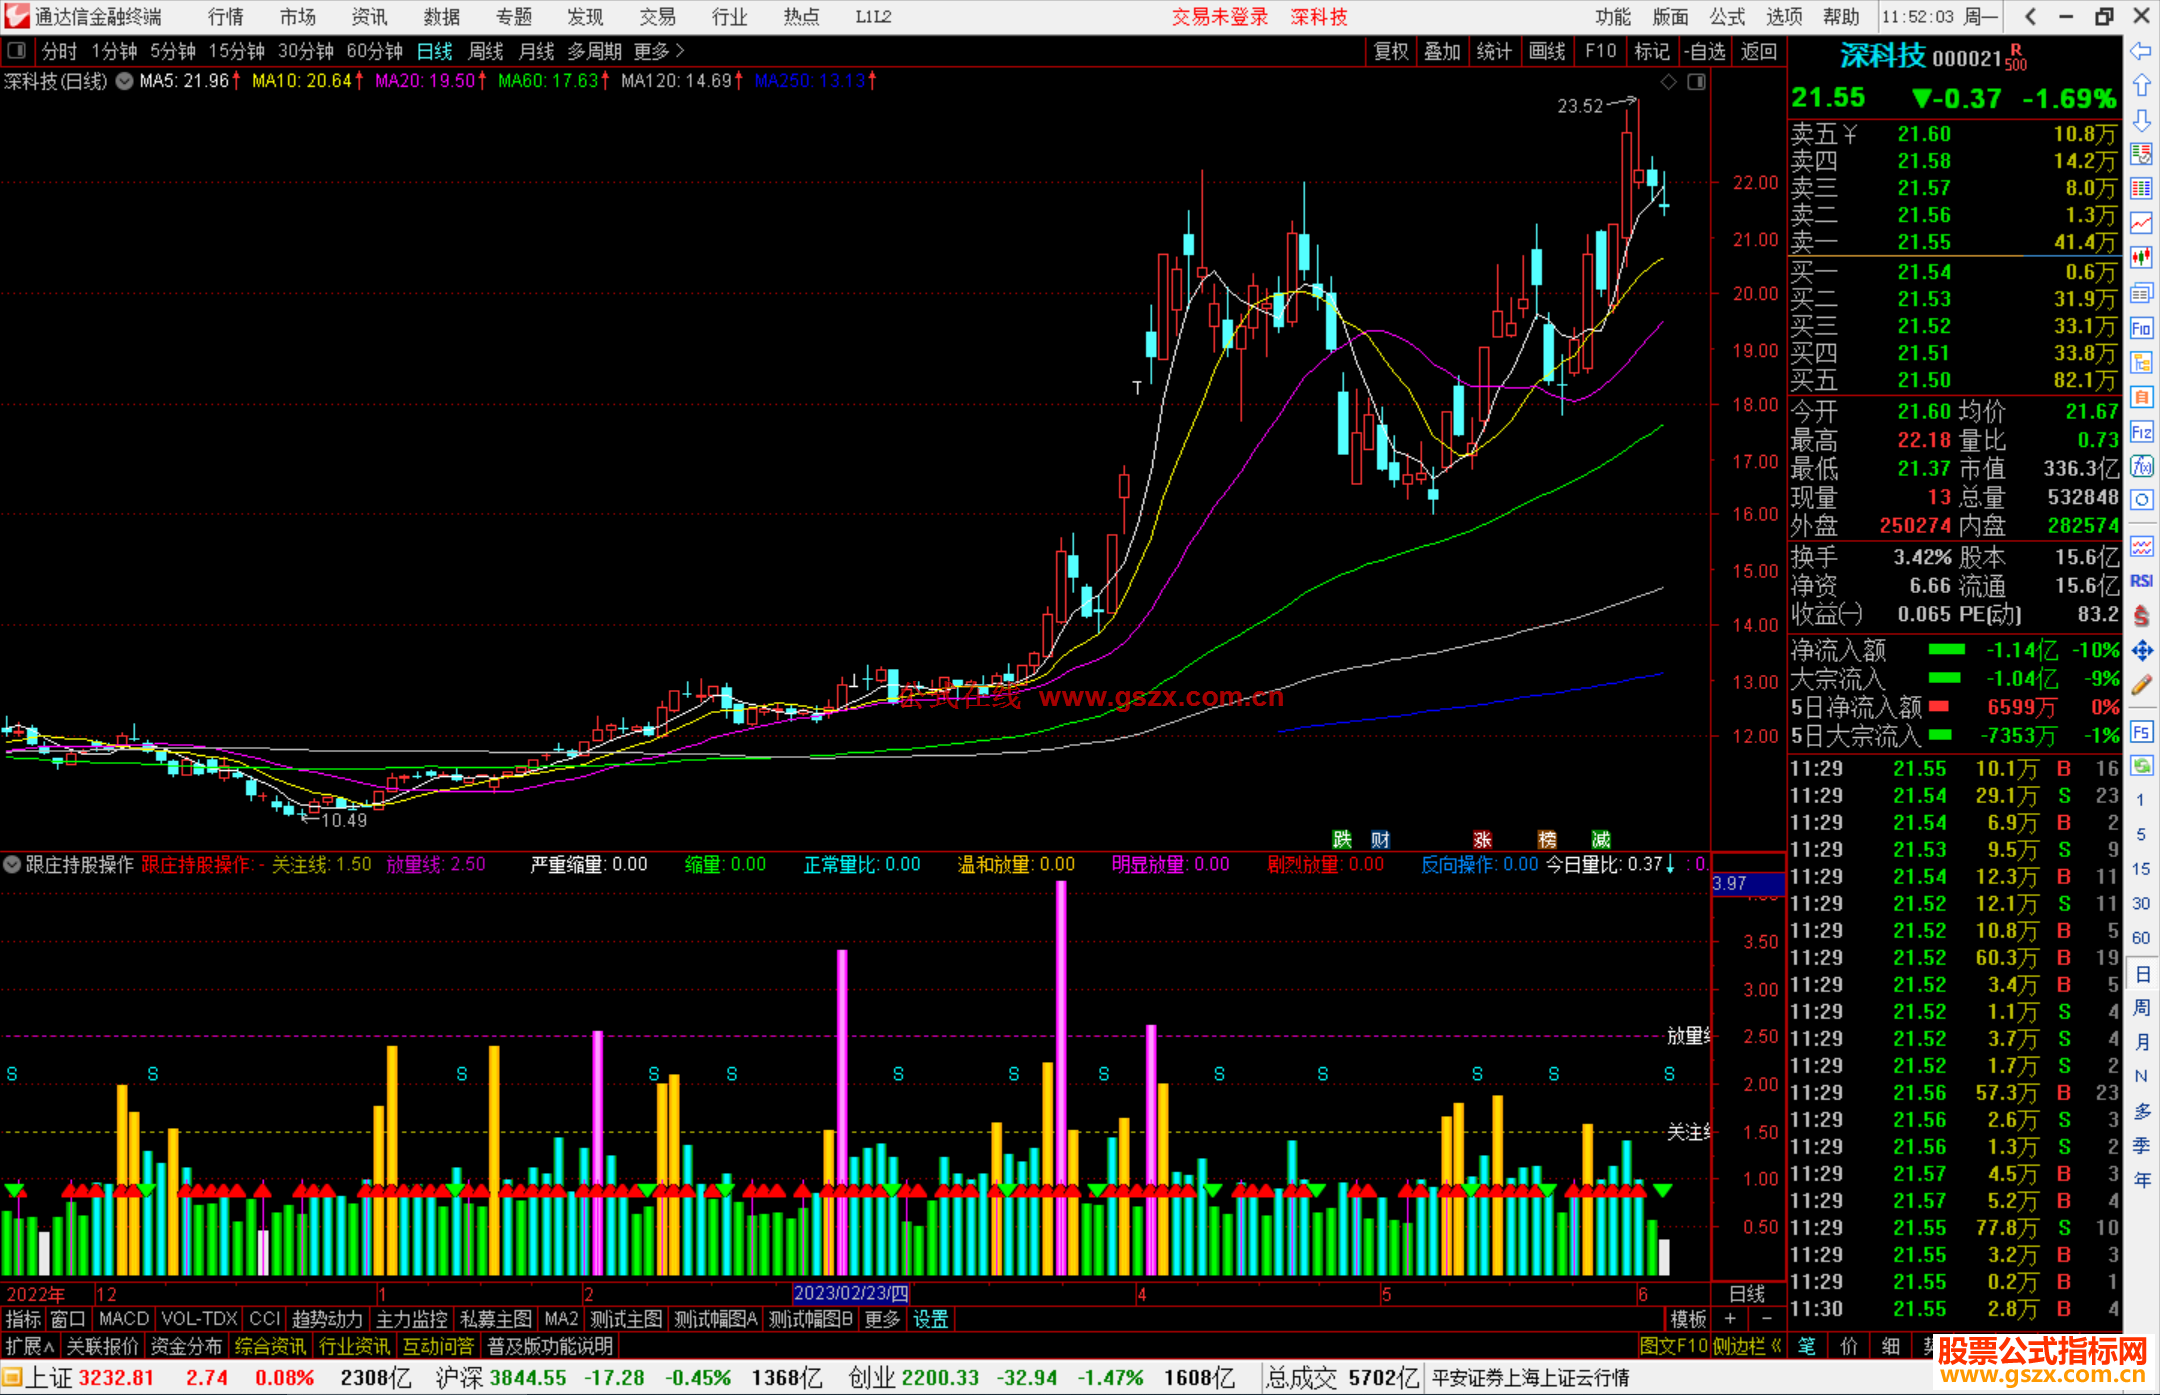The height and width of the screenshot is (1395, 2160).
Task: Click the up arrow icon in right sidebar
Action: click(2141, 86)
